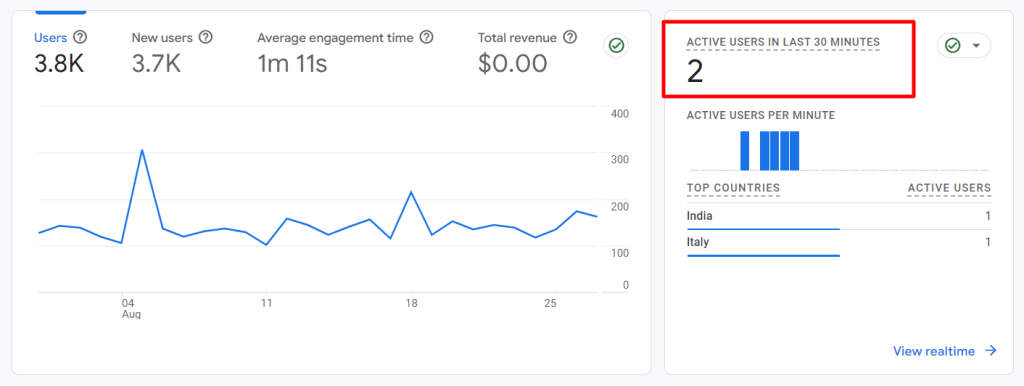Click the ACTIVE USERS IN LAST 30 MINUTES label

click(x=783, y=42)
